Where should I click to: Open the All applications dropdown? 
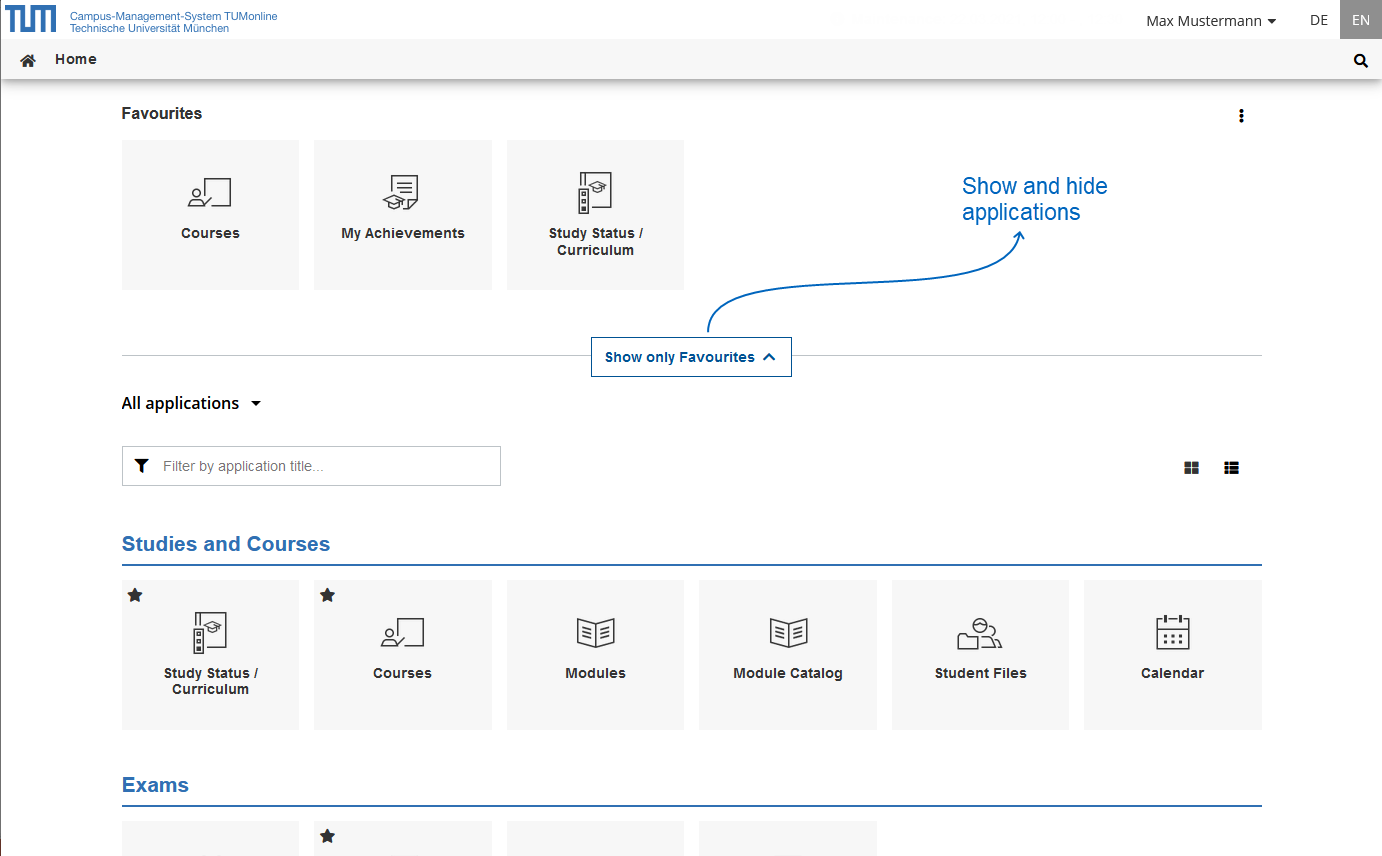tap(191, 403)
